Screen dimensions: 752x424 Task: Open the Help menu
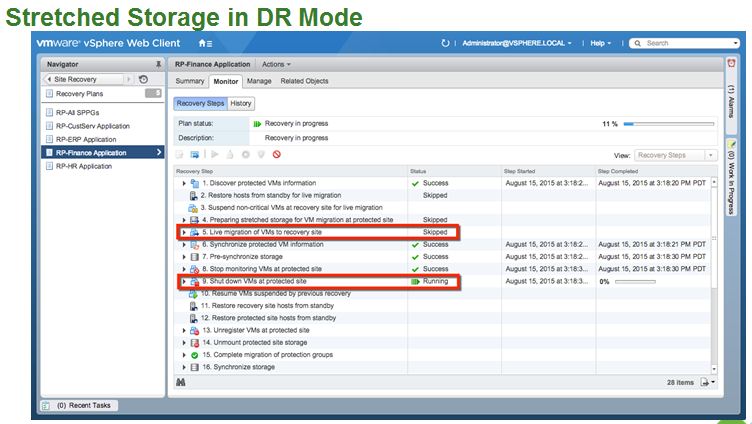601,43
